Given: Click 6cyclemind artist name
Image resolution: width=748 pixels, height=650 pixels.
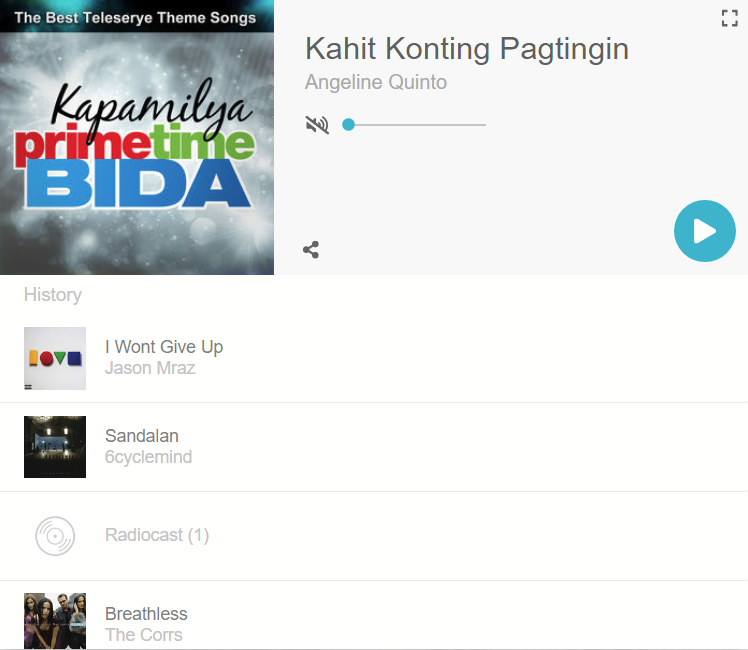Looking at the screenshot, I should point(148,457).
